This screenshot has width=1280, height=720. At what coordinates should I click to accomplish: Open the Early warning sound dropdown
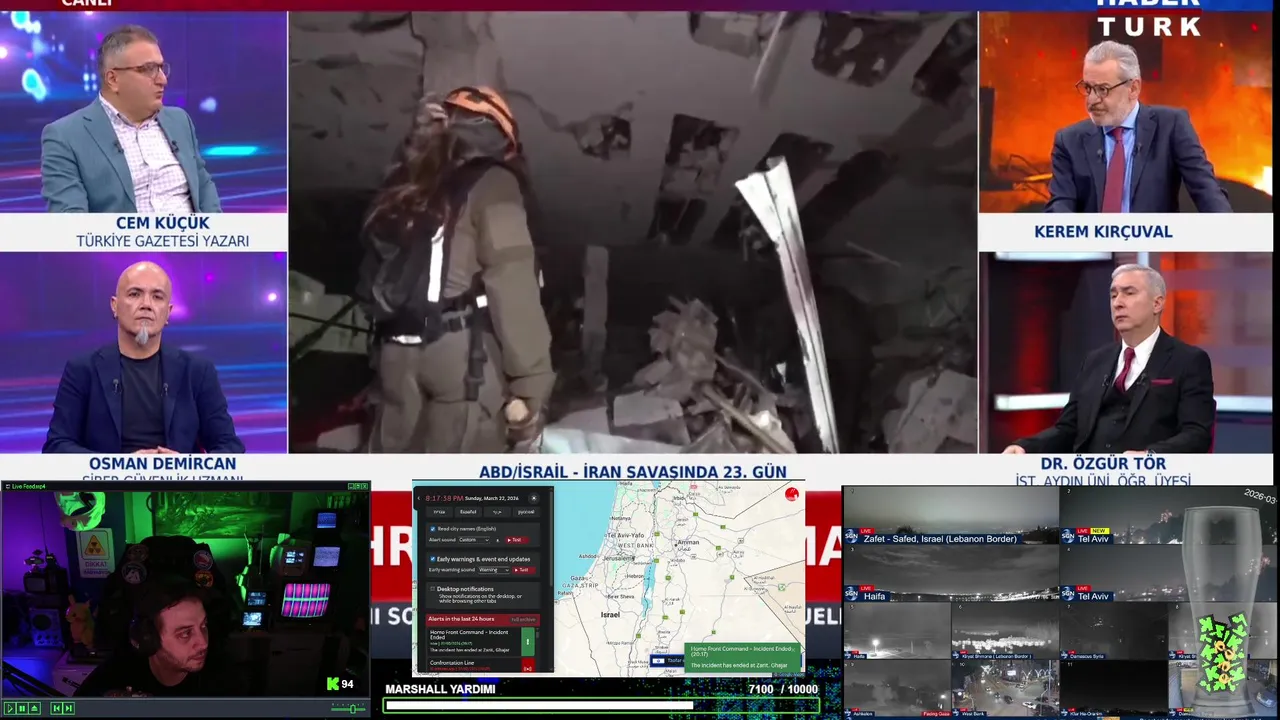tap(493, 570)
